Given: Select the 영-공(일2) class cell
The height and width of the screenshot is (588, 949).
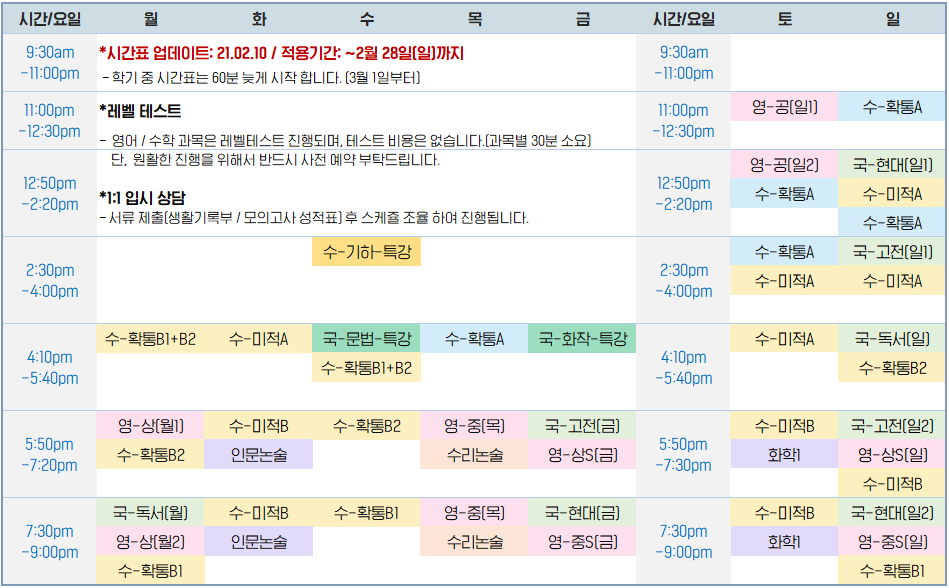Looking at the screenshot, I should 784,165.
